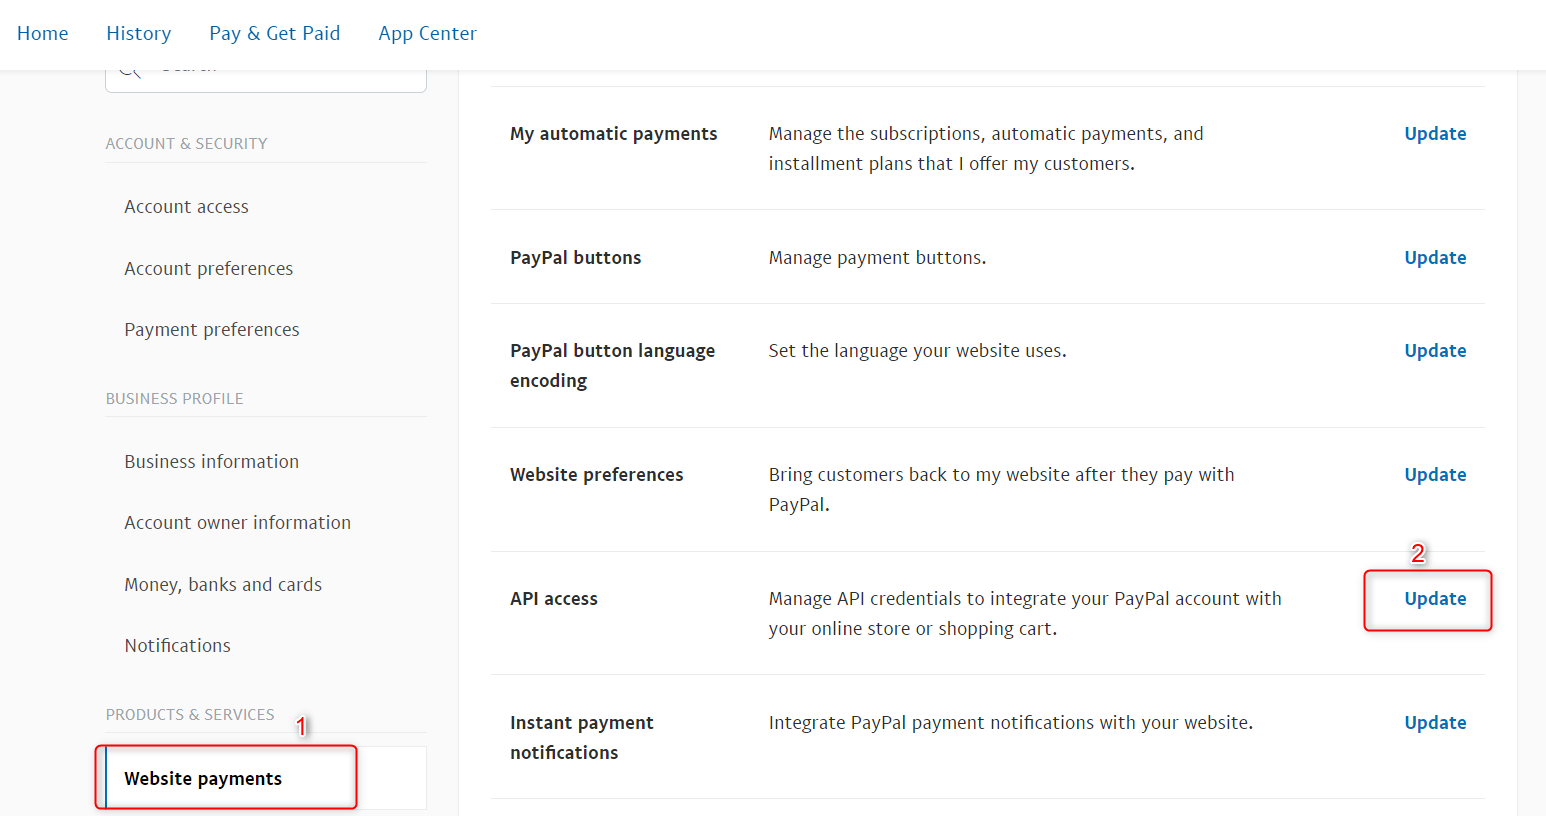Update My automatic payments
Viewport: 1546px width, 816px height.
coord(1435,134)
